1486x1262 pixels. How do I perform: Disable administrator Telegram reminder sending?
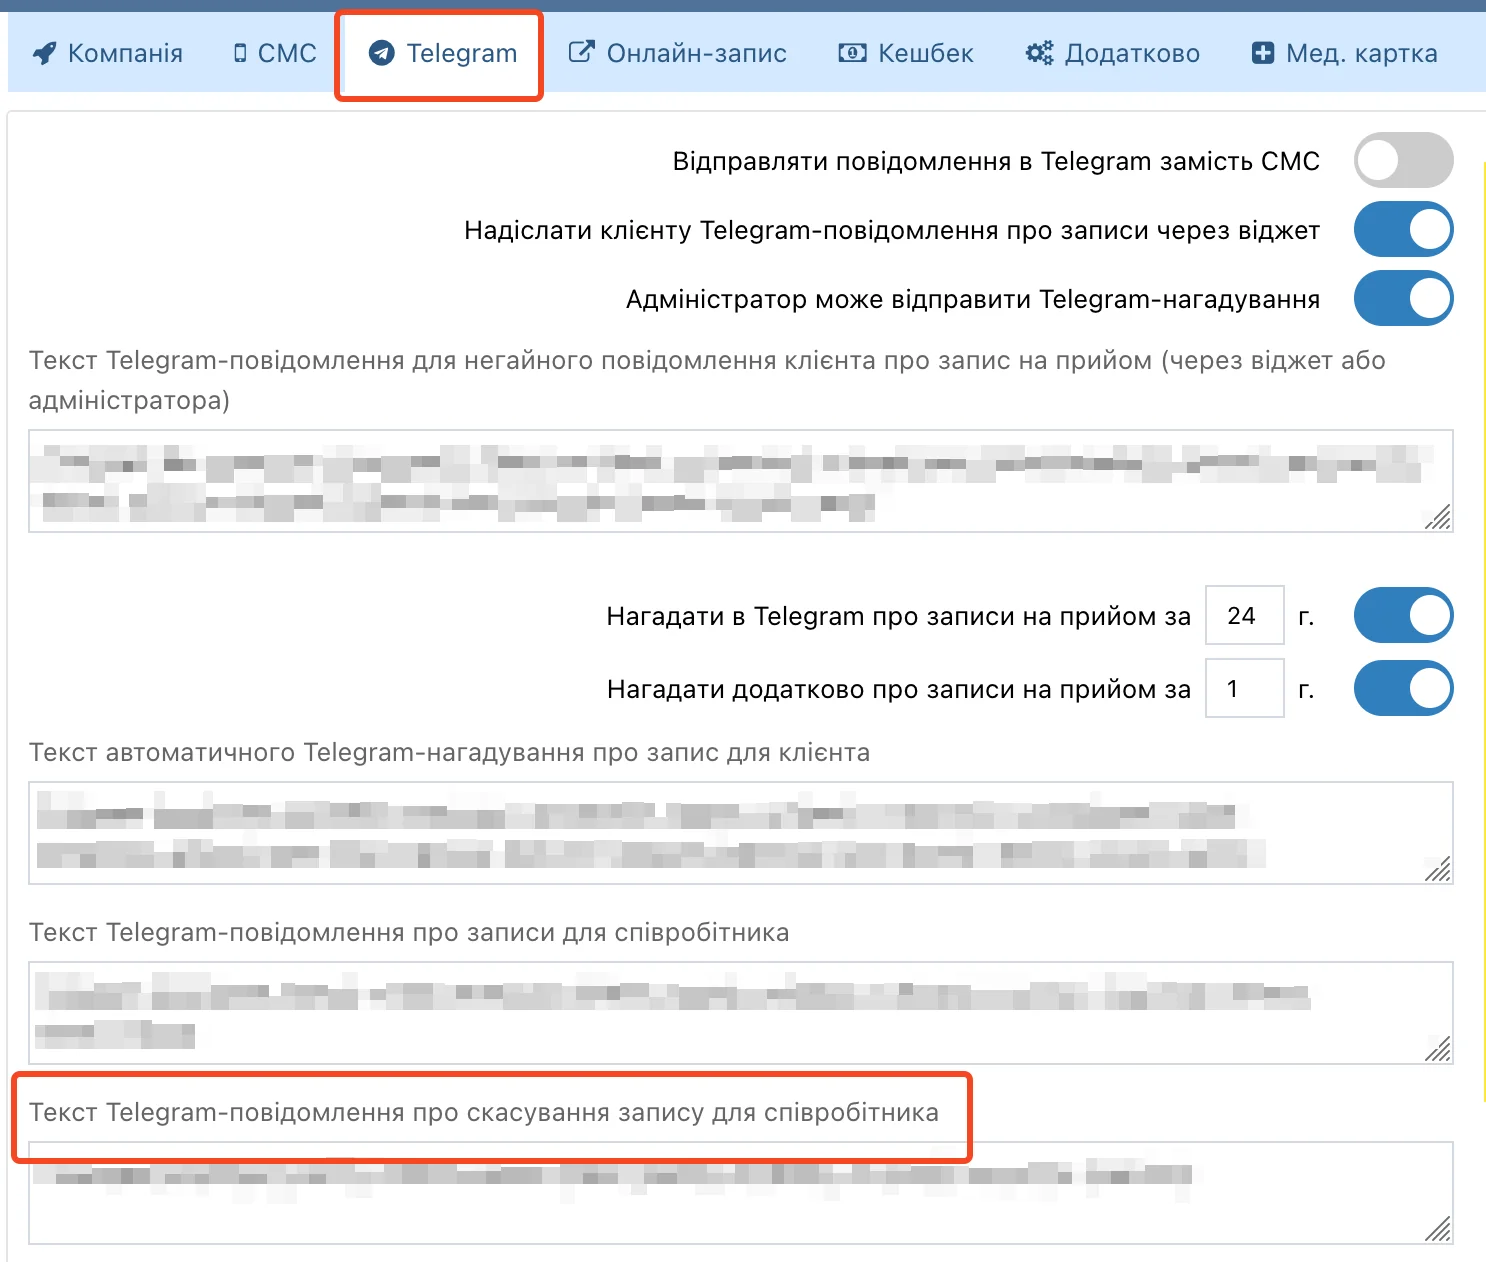point(1403,298)
